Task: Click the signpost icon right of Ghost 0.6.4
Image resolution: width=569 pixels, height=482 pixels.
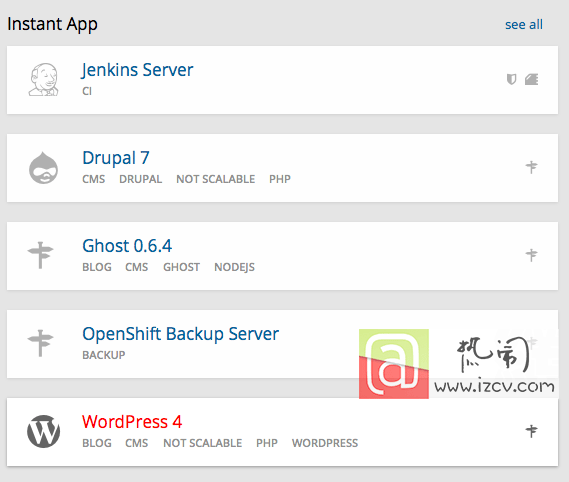Action: pos(532,255)
